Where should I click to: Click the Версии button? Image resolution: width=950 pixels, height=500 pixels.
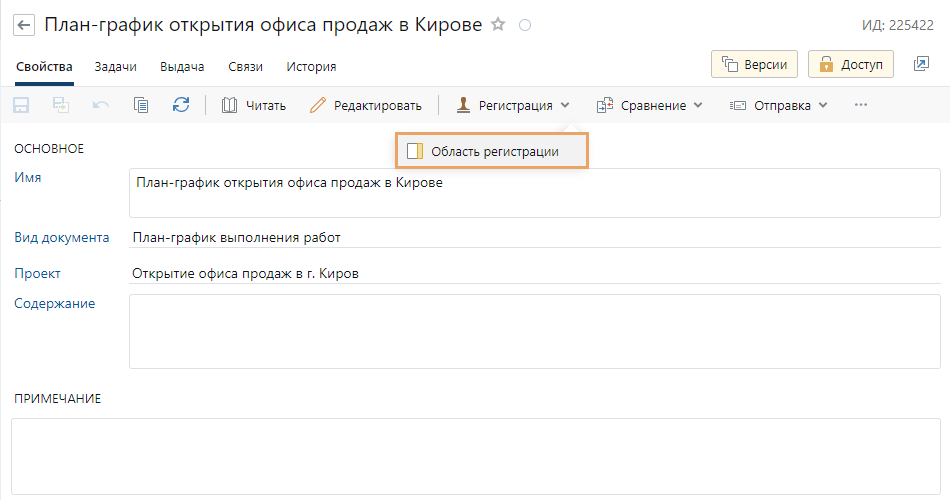(x=754, y=64)
